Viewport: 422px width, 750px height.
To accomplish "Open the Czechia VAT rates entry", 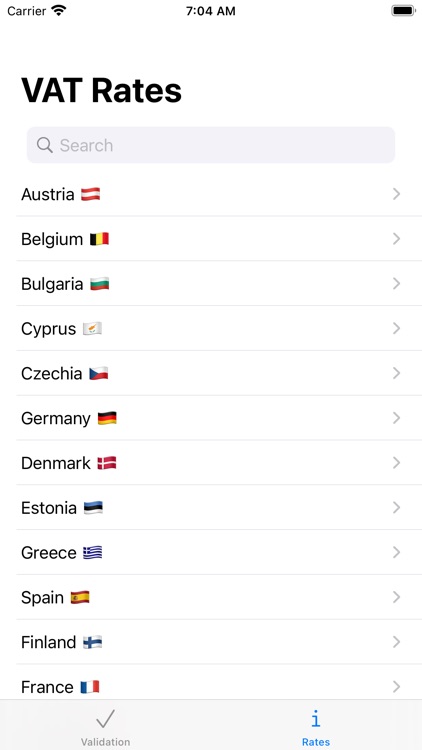I will [x=219, y=373].
